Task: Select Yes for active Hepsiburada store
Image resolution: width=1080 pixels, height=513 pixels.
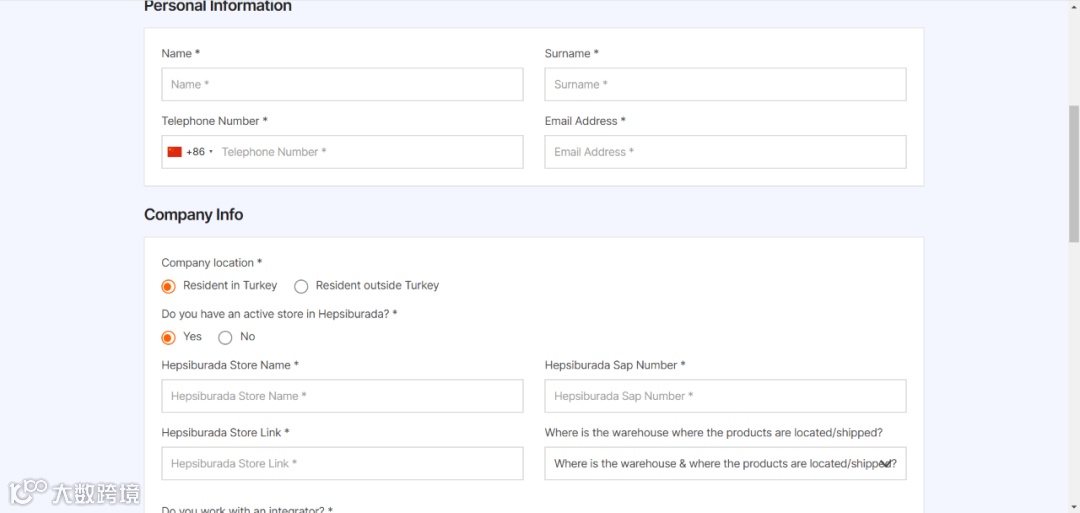Action: [x=169, y=337]
